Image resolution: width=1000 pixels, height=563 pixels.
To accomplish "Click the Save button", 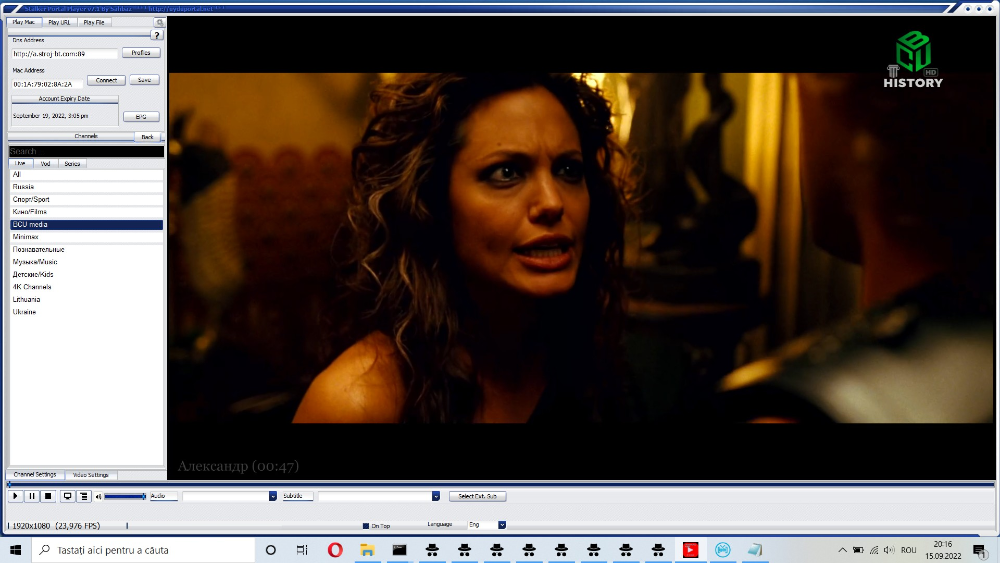I will click(x=144, y=80).
